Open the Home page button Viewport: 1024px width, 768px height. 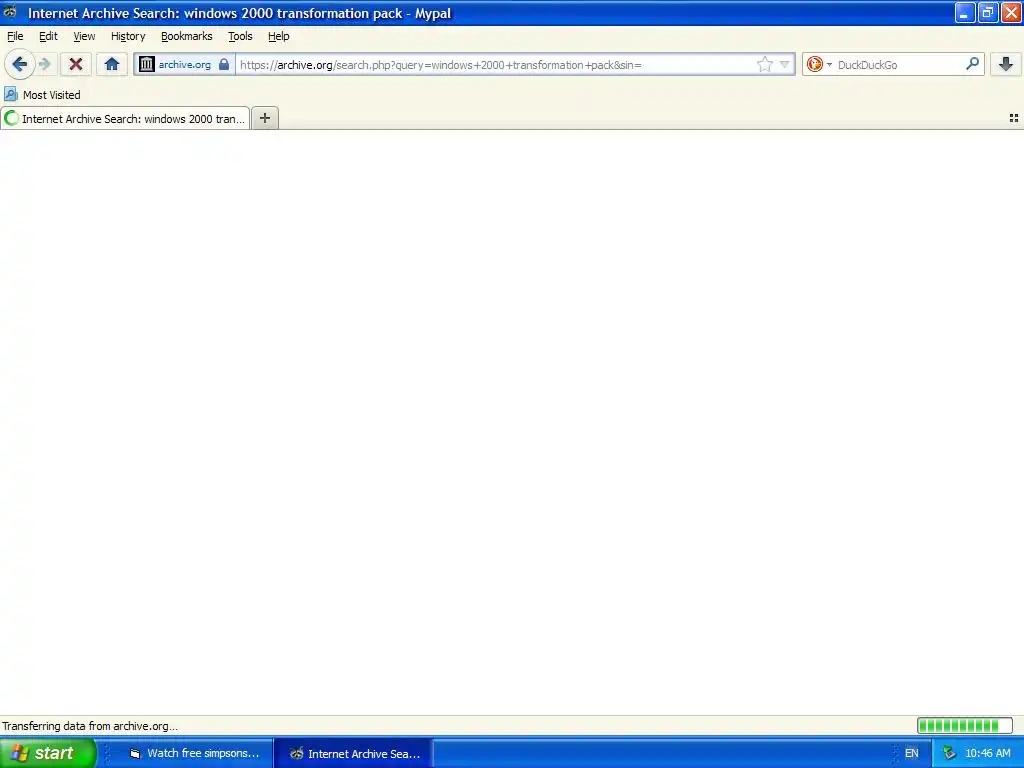pyautogui.click(x=112, y=64)
